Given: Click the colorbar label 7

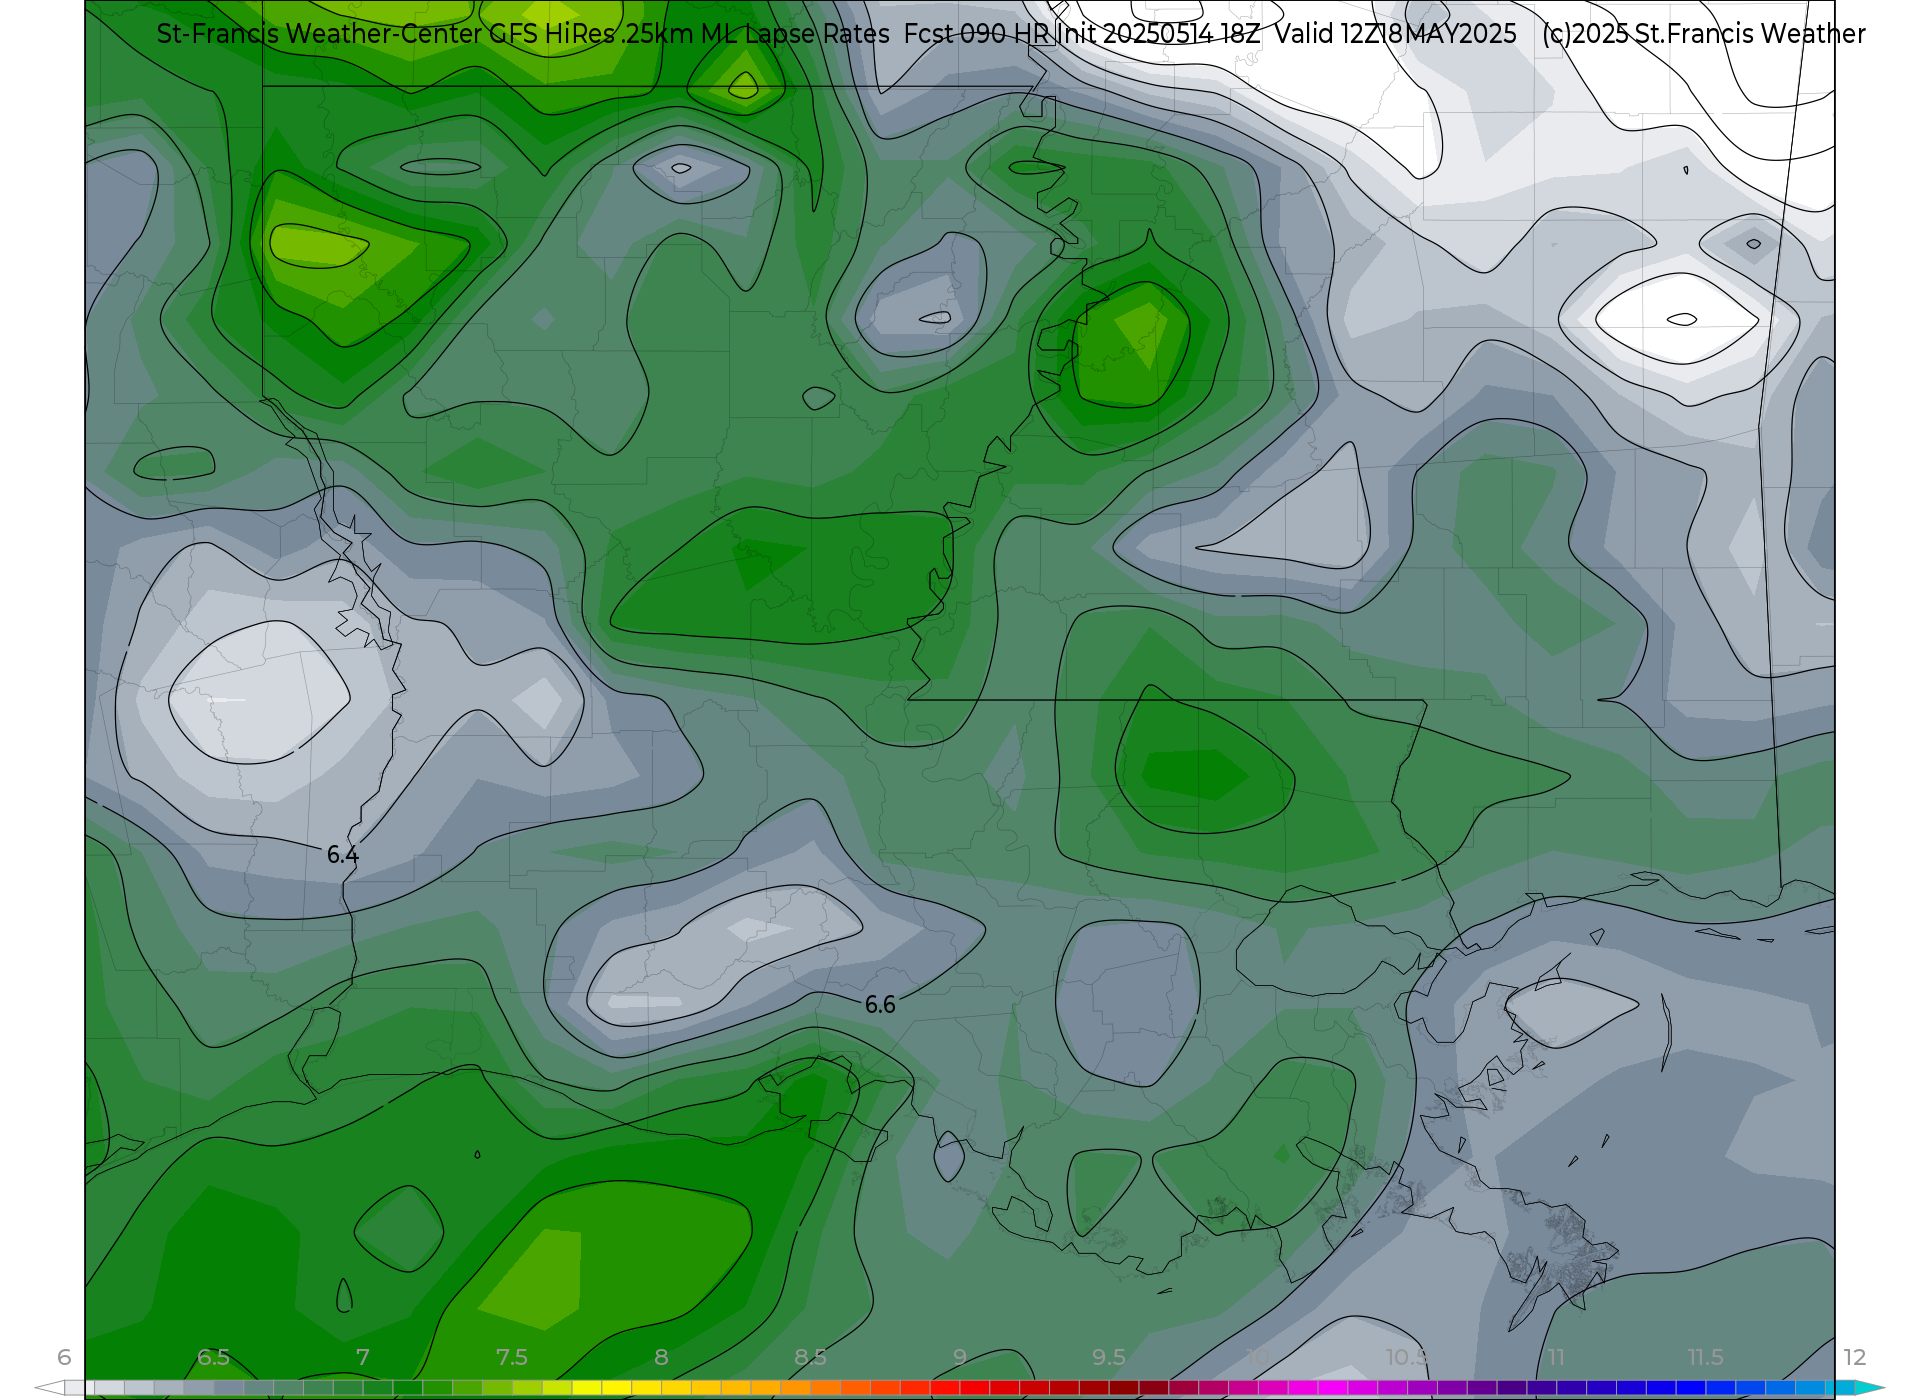Looking at the screenshot, I should [x=363, y=1357].
